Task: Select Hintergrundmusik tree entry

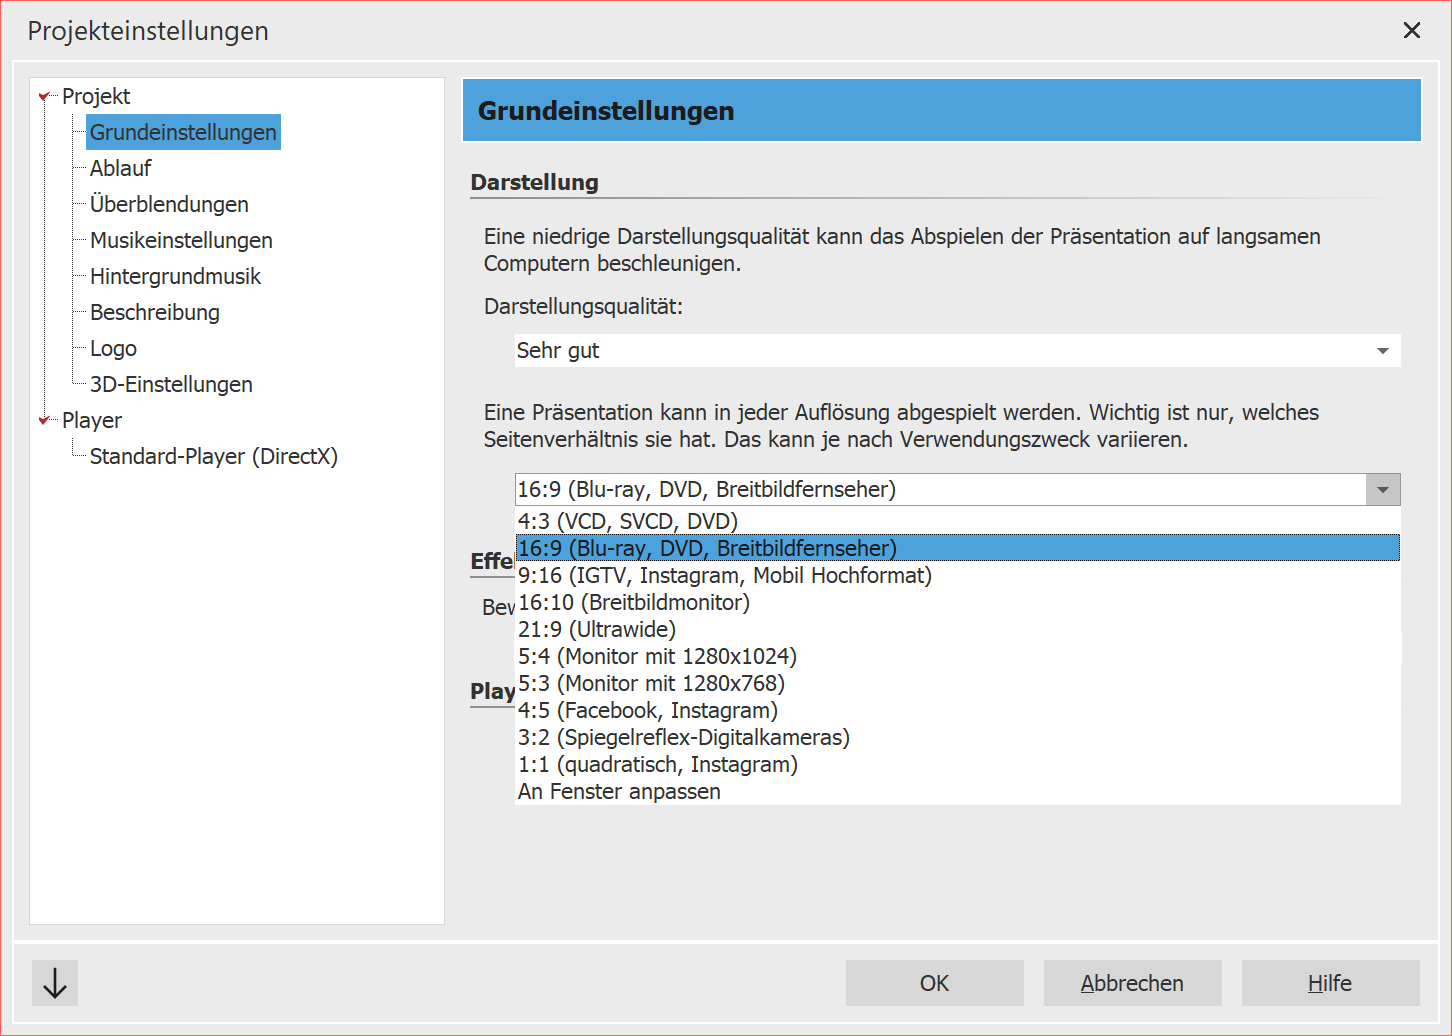Action: (x=175, y=276)
